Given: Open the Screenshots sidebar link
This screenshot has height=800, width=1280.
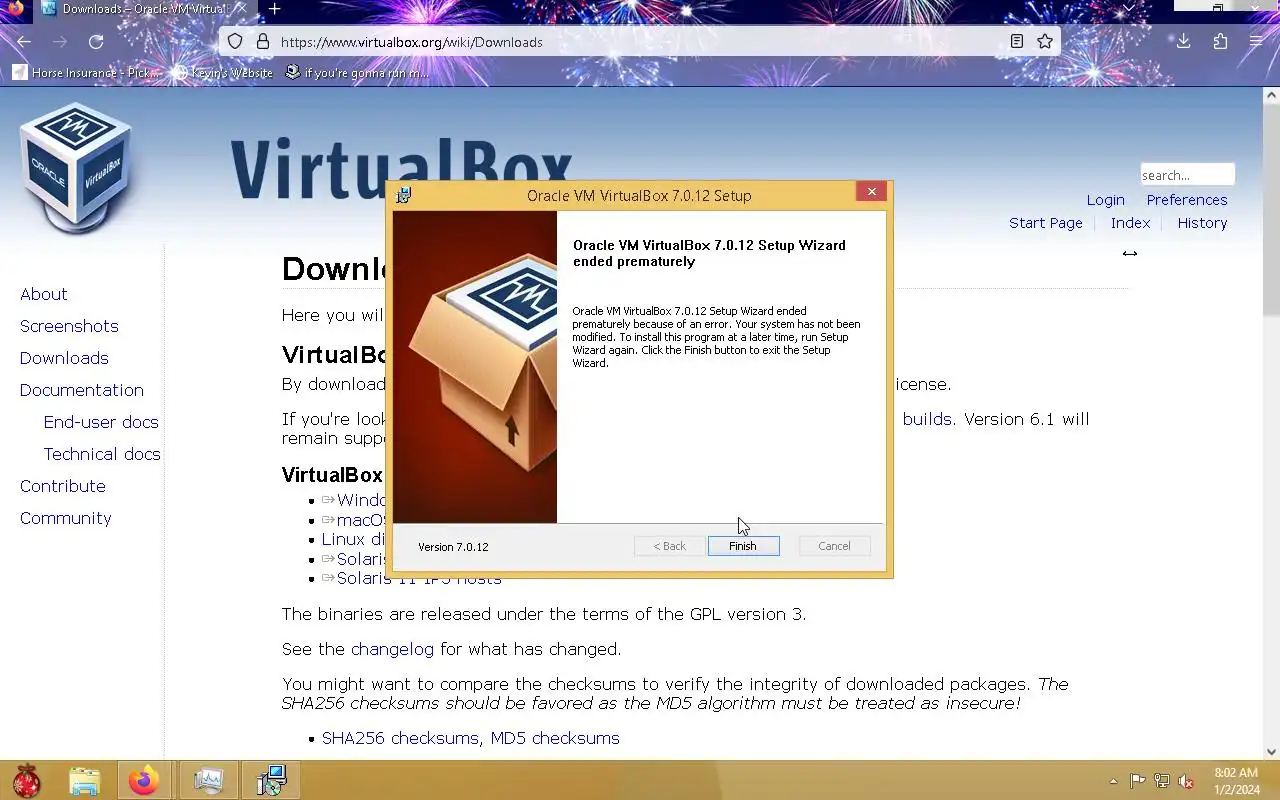Looking at the screenshot, I should pos(69,326).
